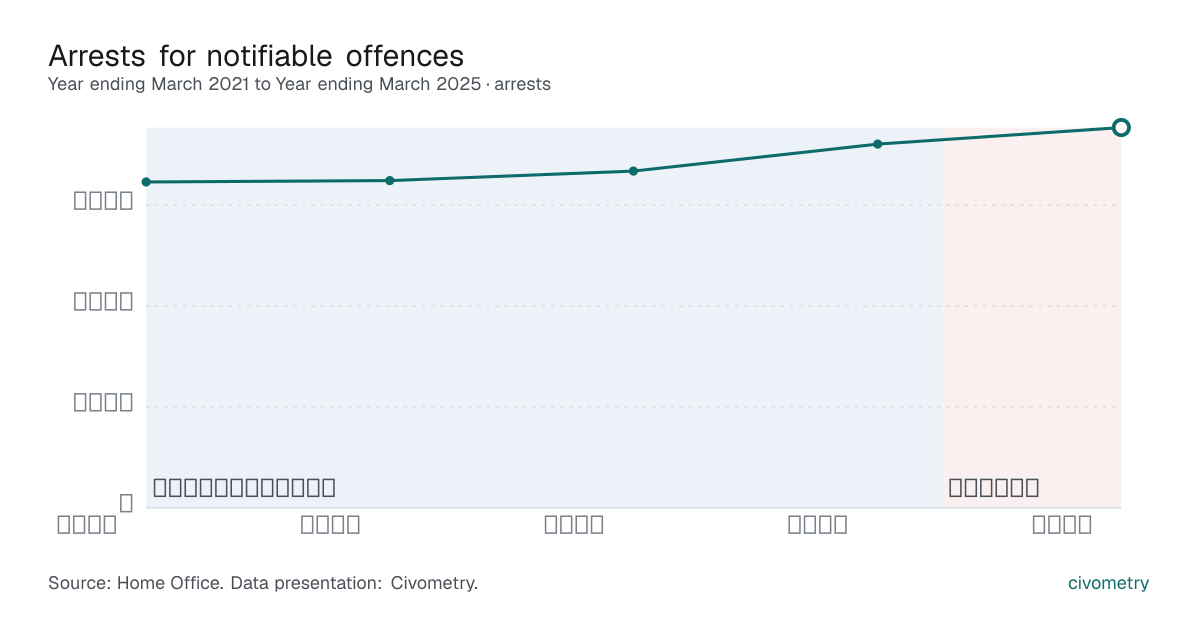
Task: Click the data point before the hollow marker
Action: (877, 144)
